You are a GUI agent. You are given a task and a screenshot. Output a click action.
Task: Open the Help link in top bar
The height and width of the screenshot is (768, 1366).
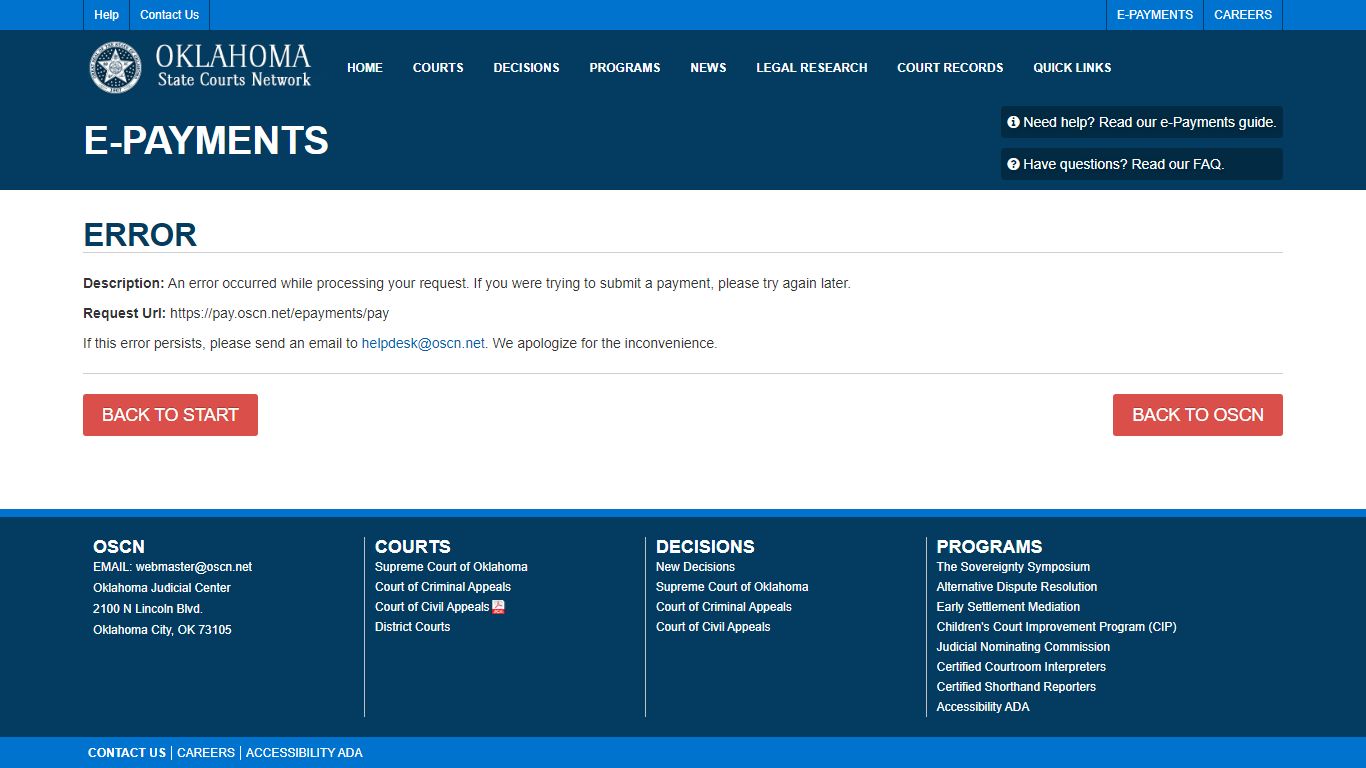point(106,15)
